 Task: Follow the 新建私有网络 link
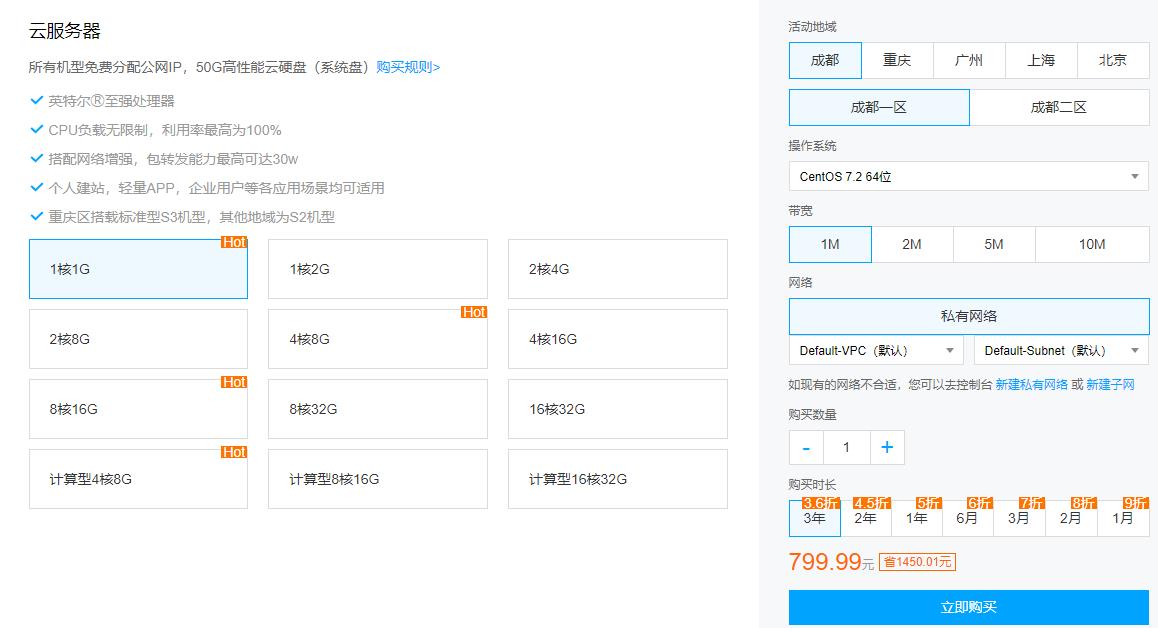[x=1032, y=384]
